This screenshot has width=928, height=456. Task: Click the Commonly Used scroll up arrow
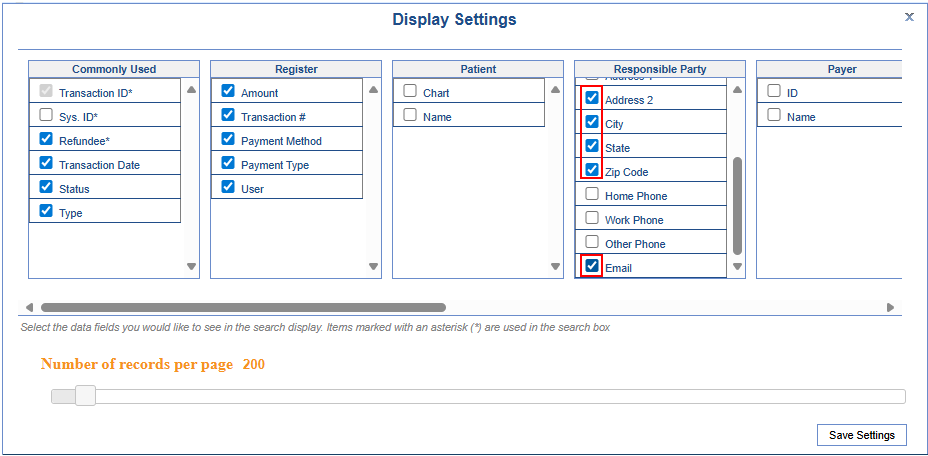tap(191, 90)
